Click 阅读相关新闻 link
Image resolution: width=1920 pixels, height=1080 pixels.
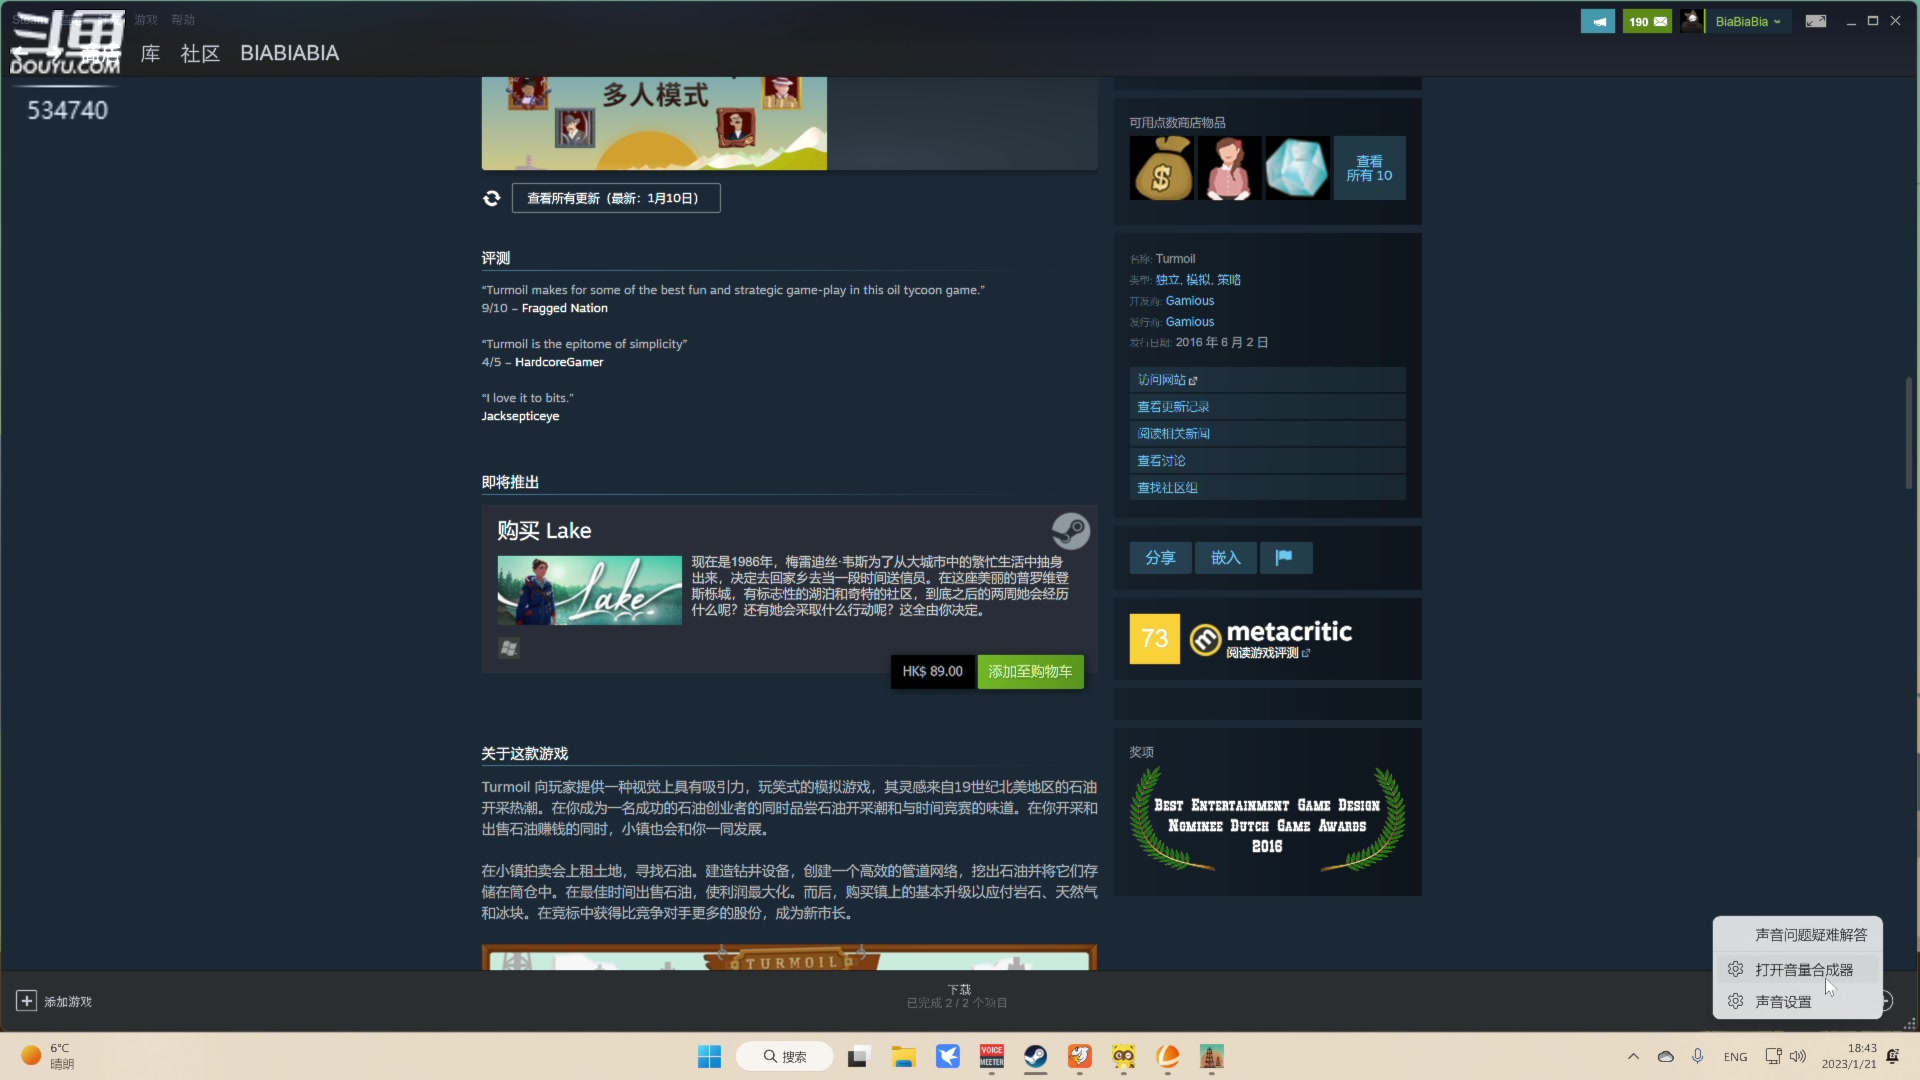click(x=1267, y=434)
